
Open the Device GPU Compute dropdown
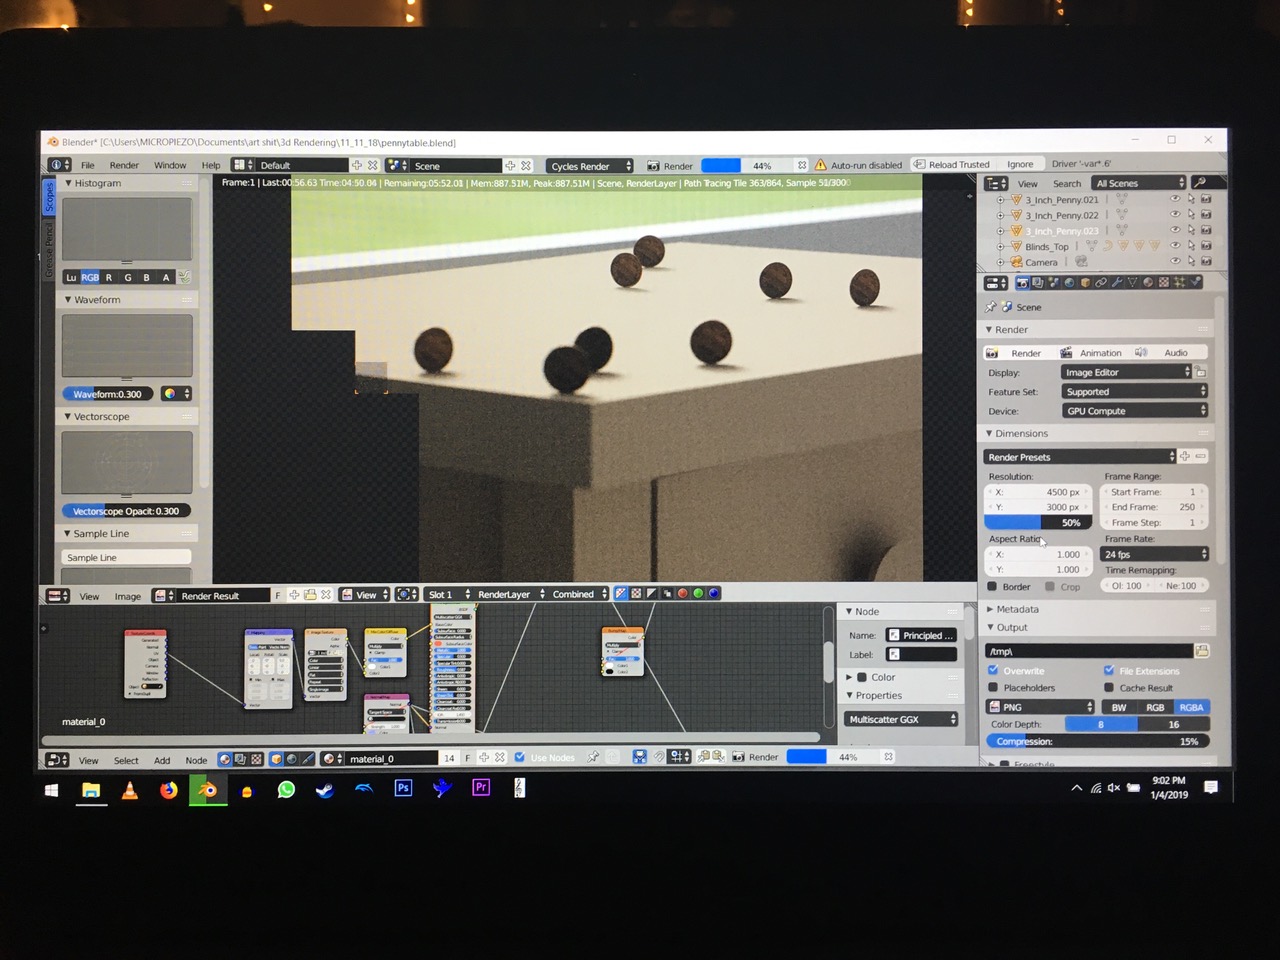[x=1134, y=410]
